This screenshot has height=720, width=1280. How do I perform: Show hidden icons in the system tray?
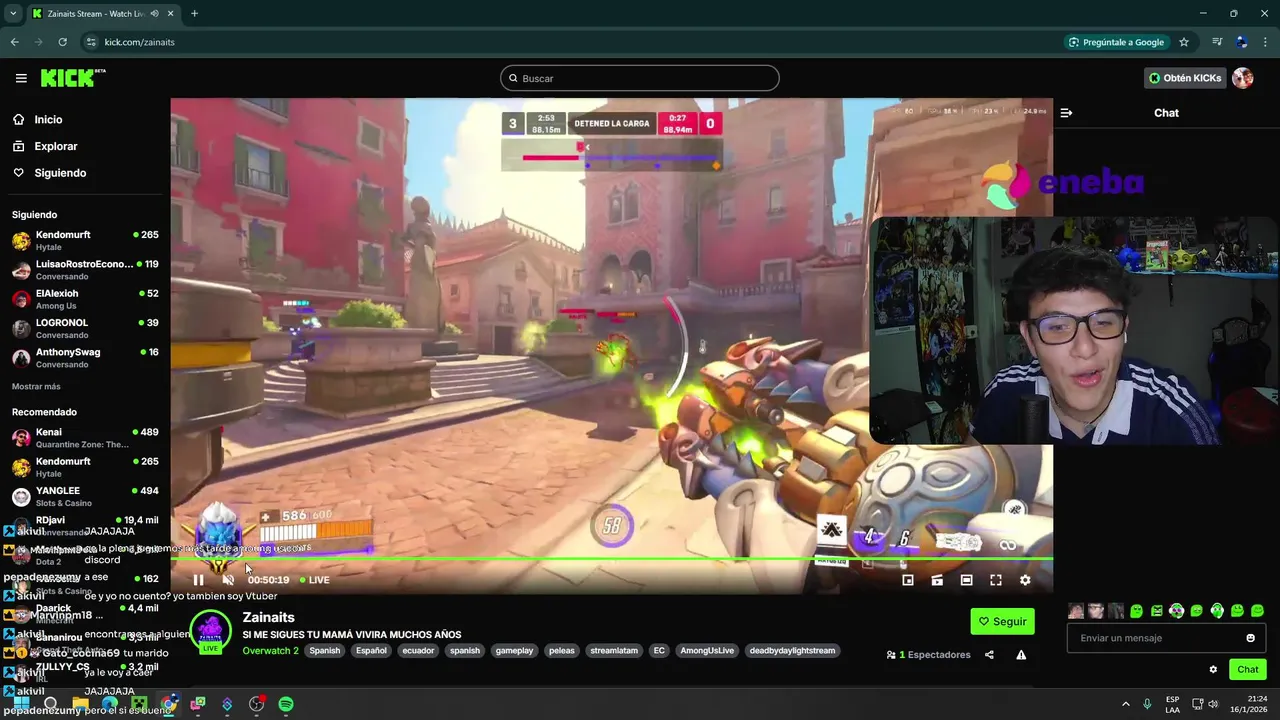tap(1125, 704)
